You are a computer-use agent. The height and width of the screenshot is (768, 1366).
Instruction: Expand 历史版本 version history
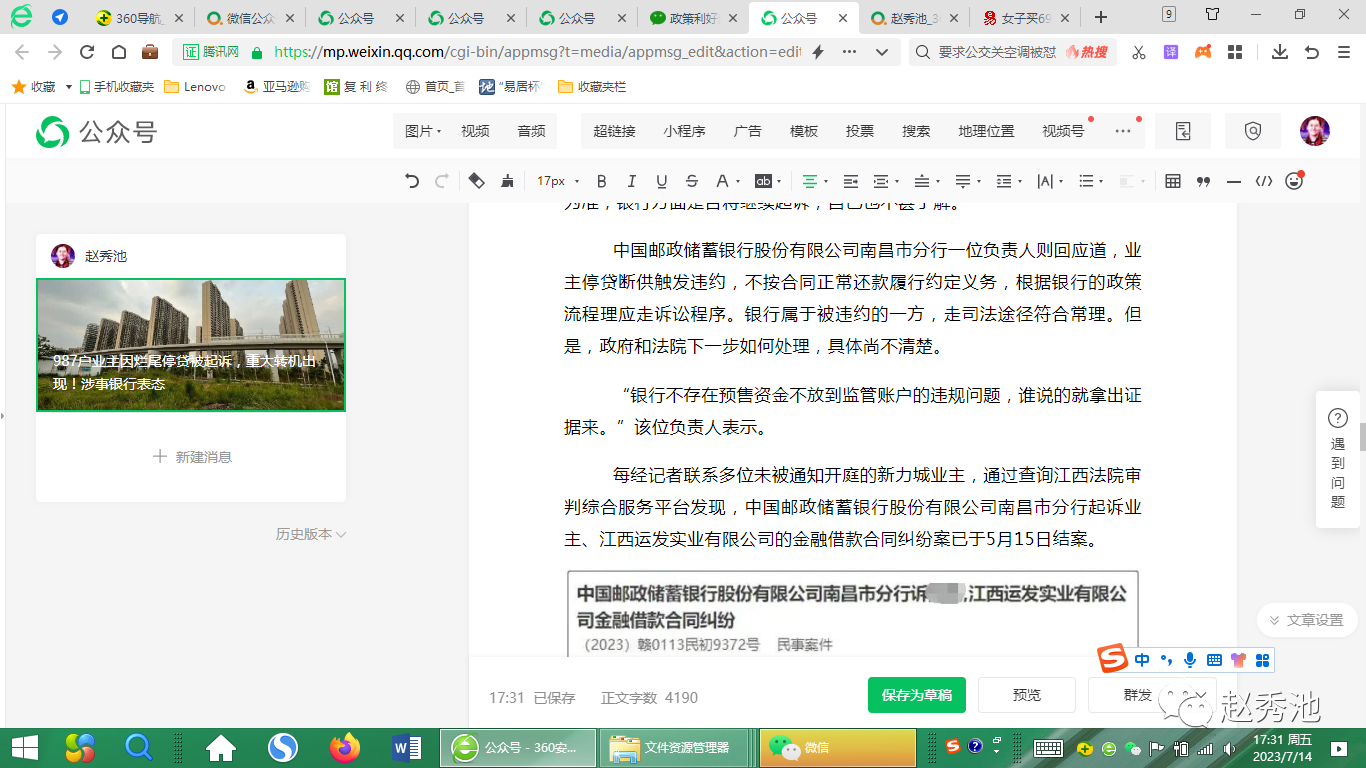click(x=310, y=534)
